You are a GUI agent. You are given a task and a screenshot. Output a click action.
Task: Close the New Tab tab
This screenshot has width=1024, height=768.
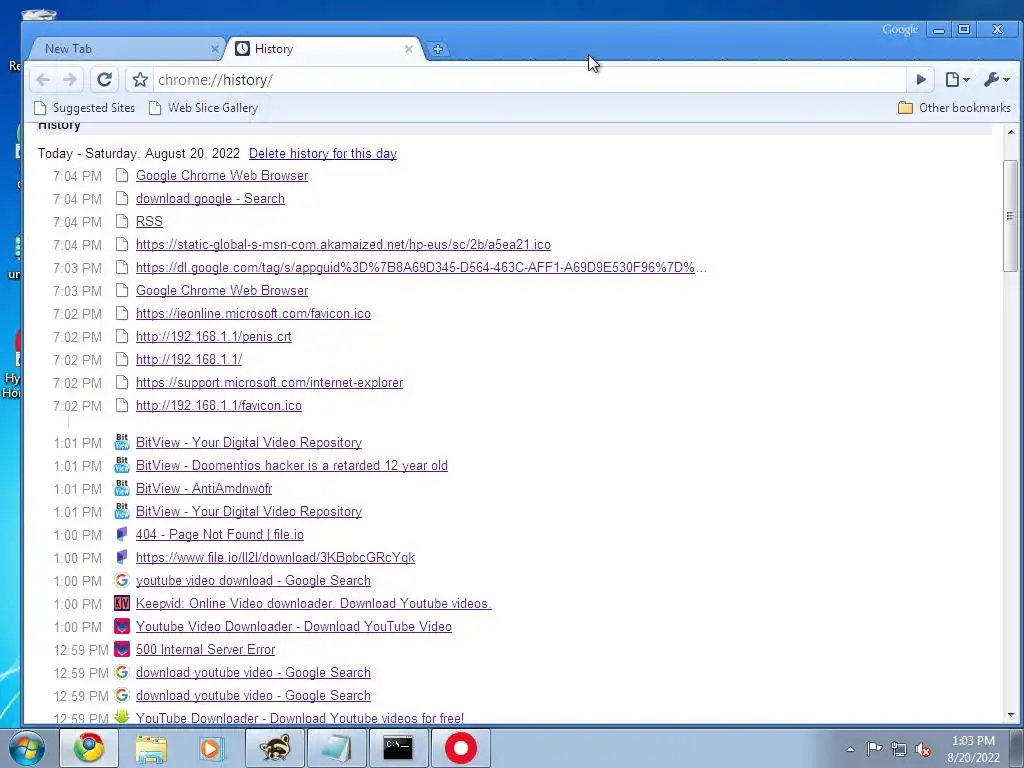tap(215, 49)
